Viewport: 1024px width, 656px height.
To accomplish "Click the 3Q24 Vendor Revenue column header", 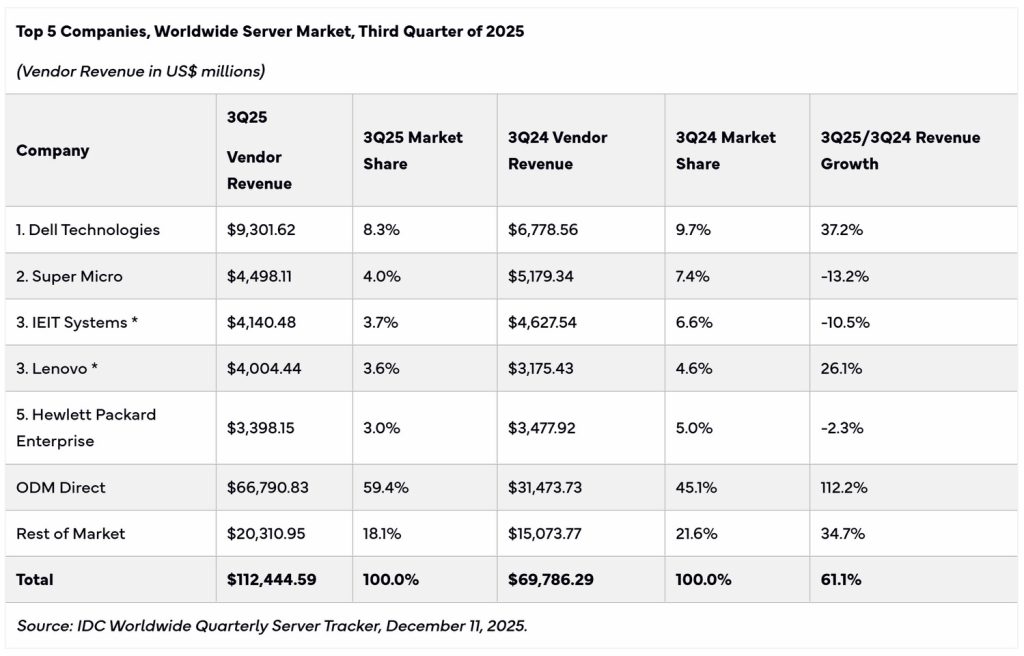I will point(557,150).
